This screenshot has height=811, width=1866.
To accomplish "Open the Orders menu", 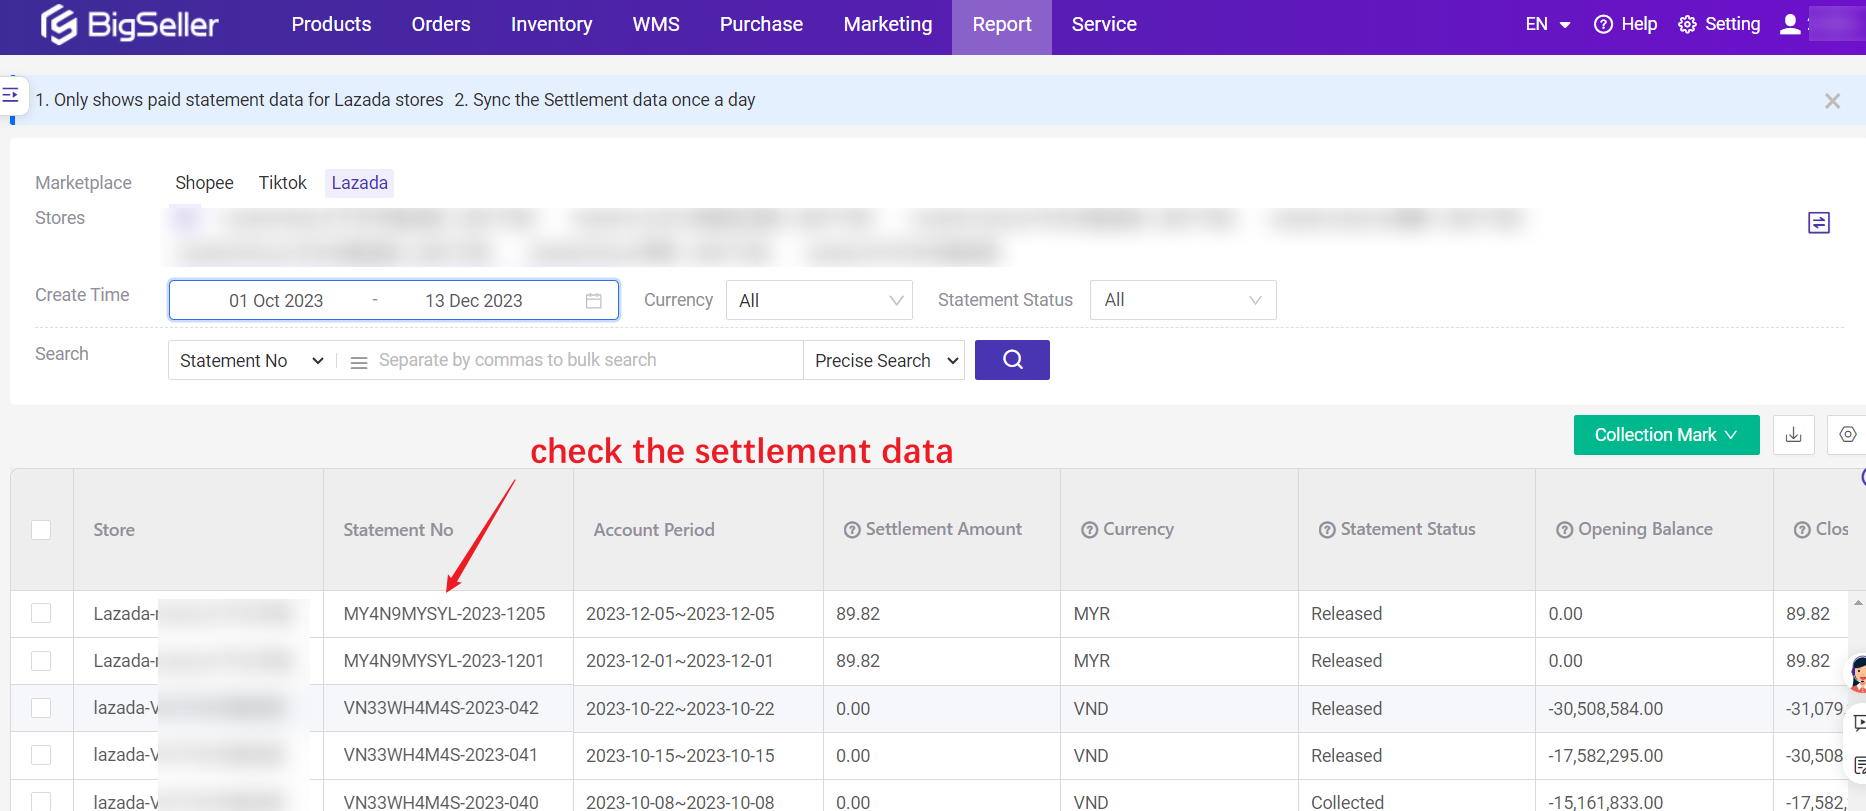I will (x=441, y=24).
